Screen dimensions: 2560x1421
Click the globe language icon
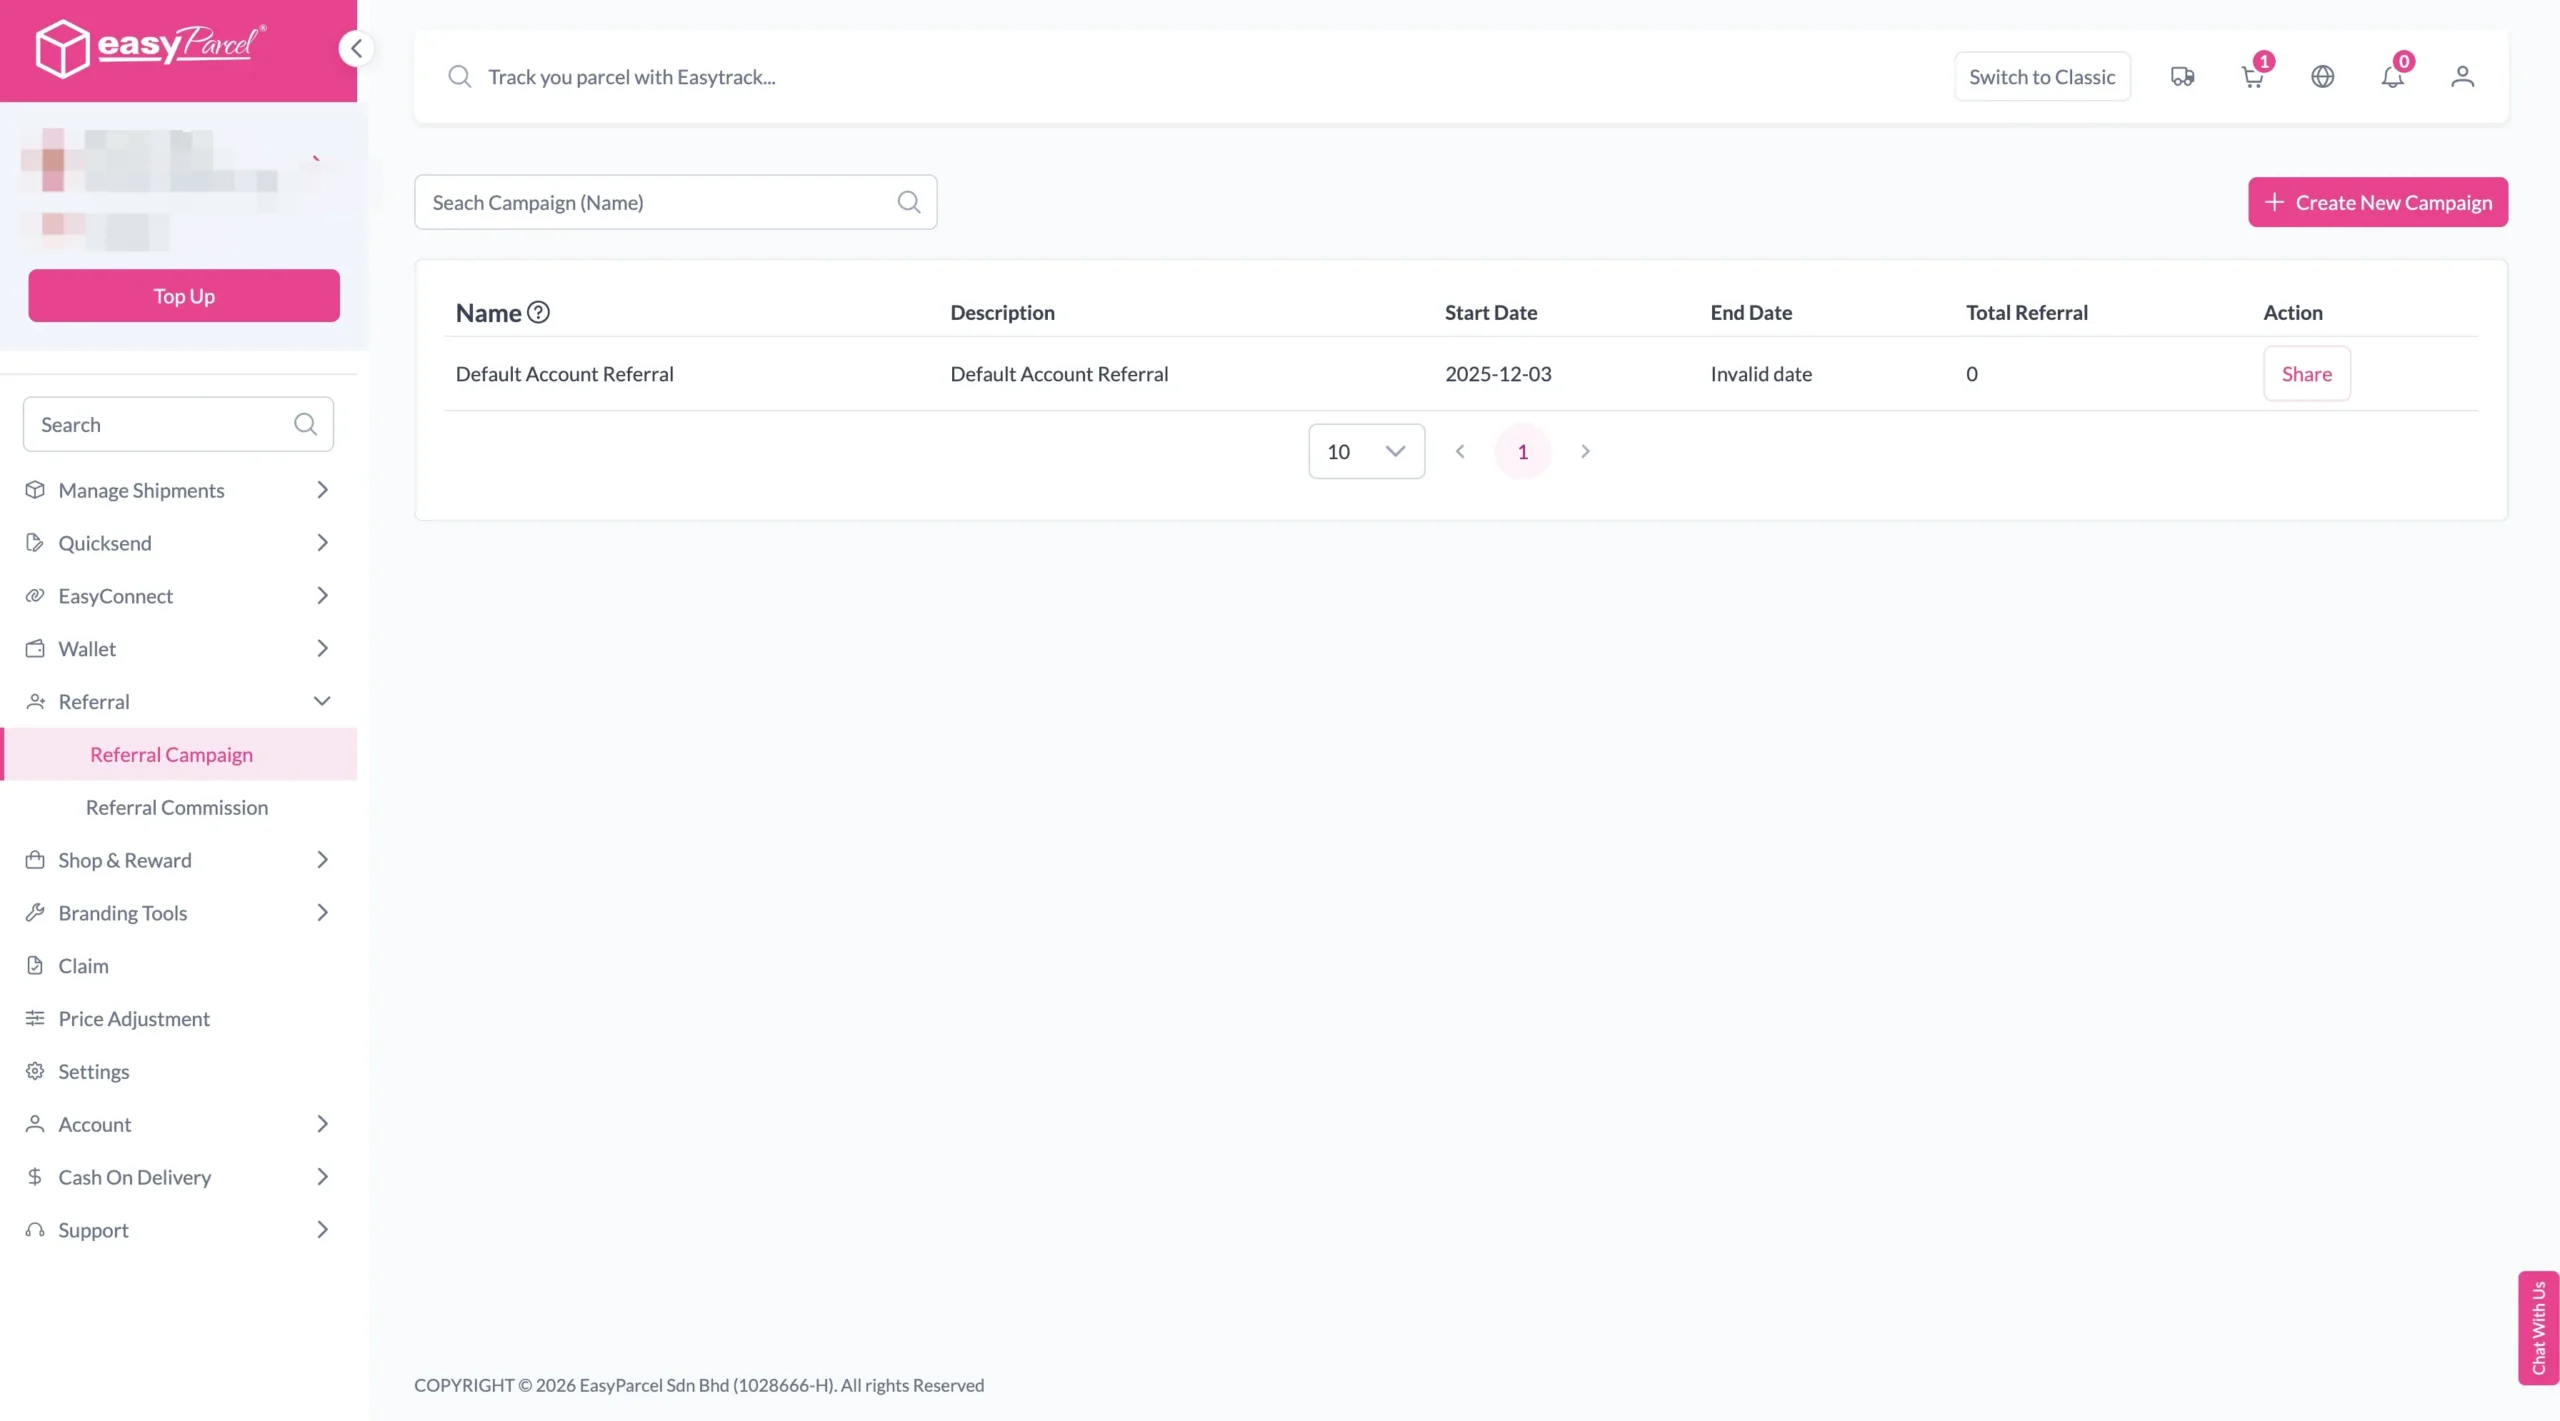(x=2322, y=77)
